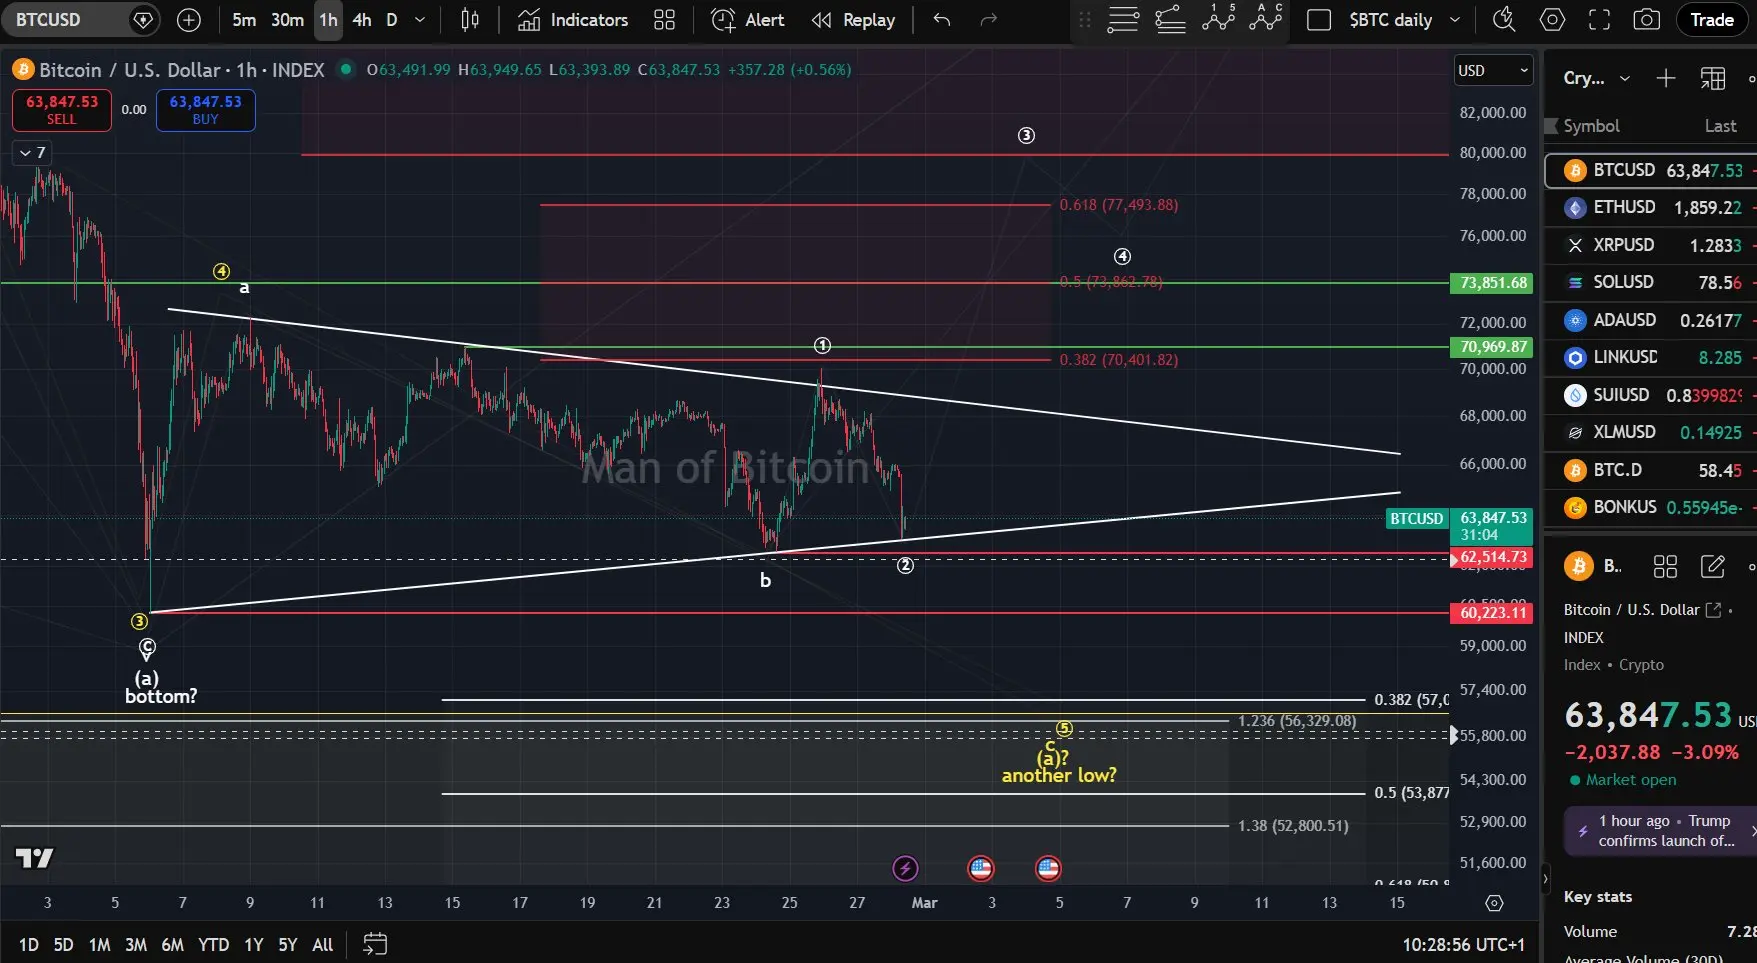The height and width of the screenshot is (963, 1757).
Task: Set date range to 1M
Action: point(100,945)
